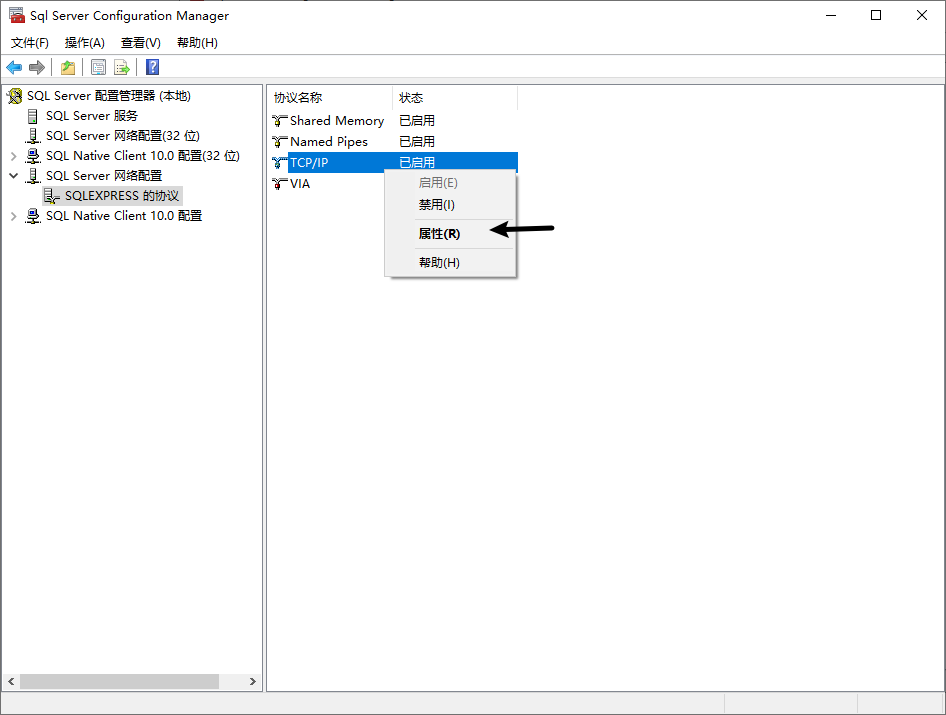The width and height of the screenshot is (946, 715).
Task: Choose 属性(R) from the context menu
Action: click(x=439, y=234)
